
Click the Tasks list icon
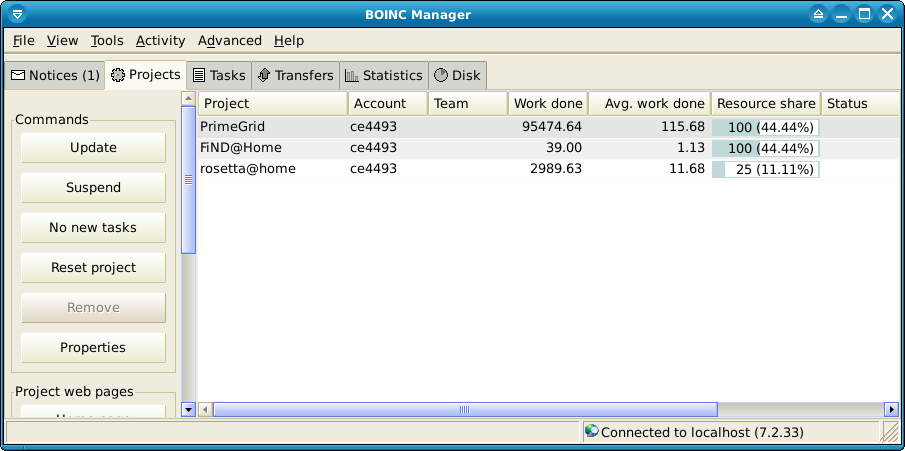(199, 76)
